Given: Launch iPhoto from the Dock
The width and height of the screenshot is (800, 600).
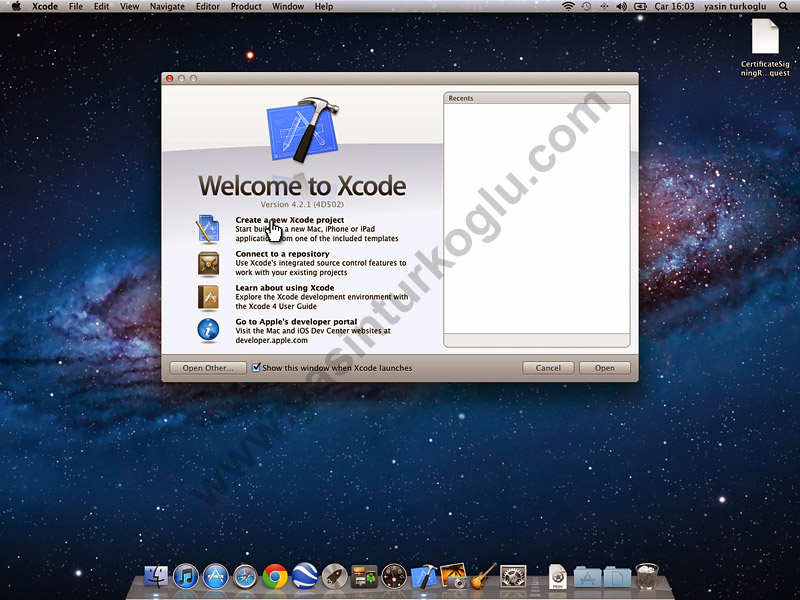Looking at the screenshot, I should point(453,577).
